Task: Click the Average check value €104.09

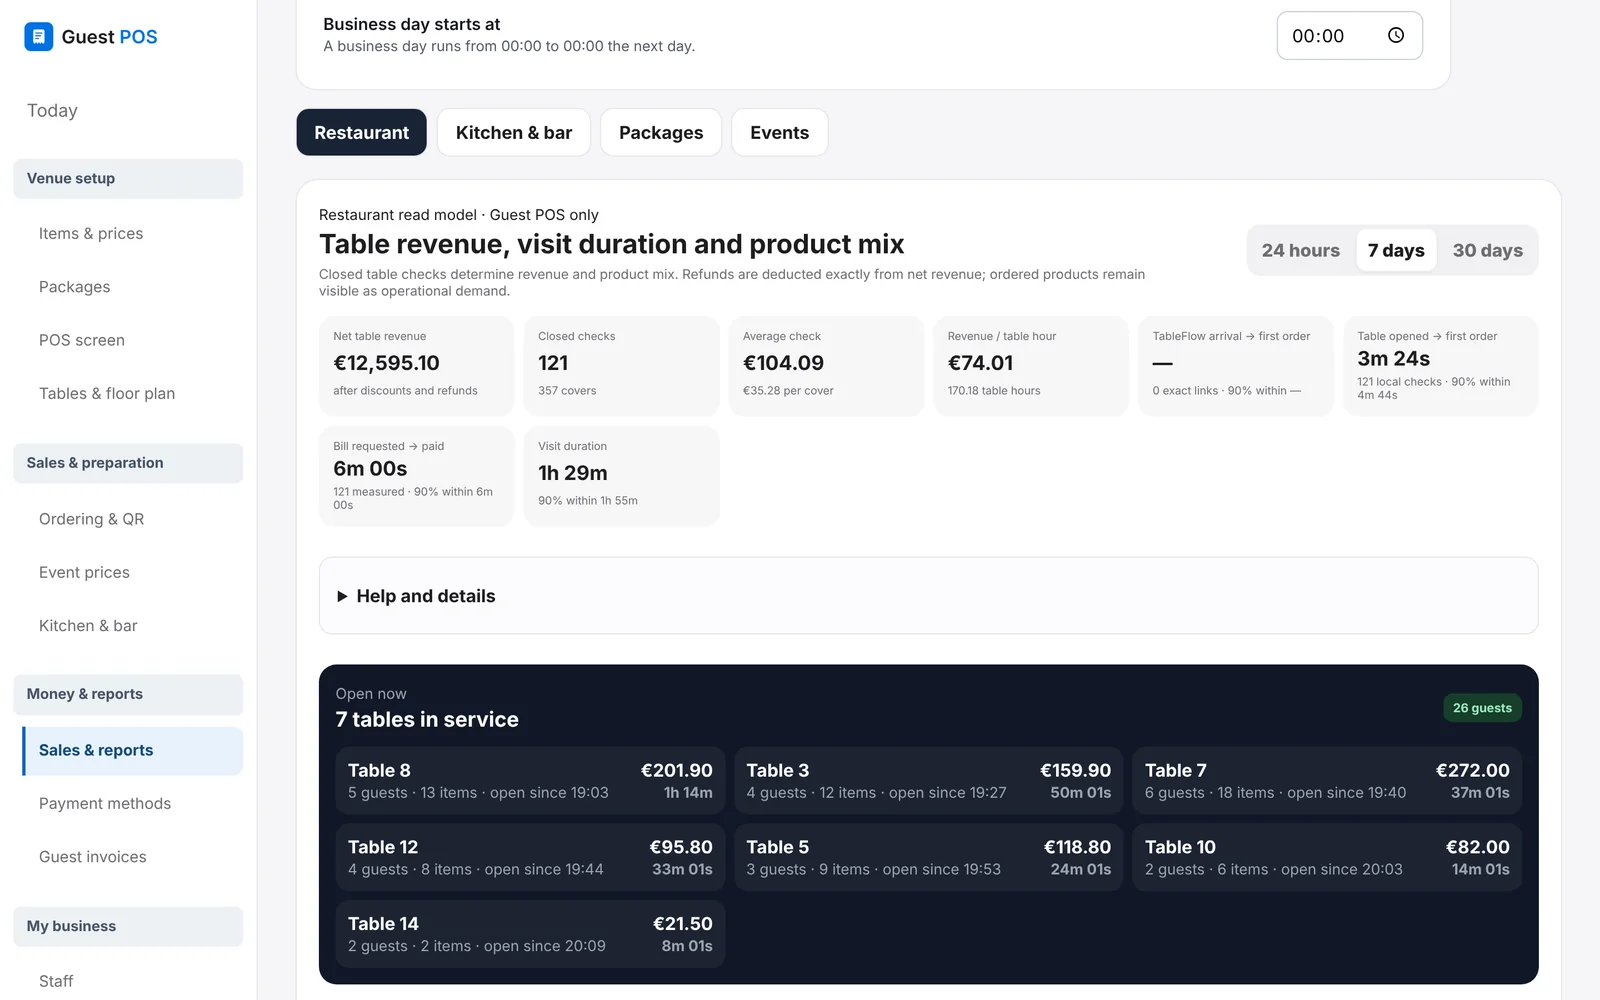Action: point(783,363)
